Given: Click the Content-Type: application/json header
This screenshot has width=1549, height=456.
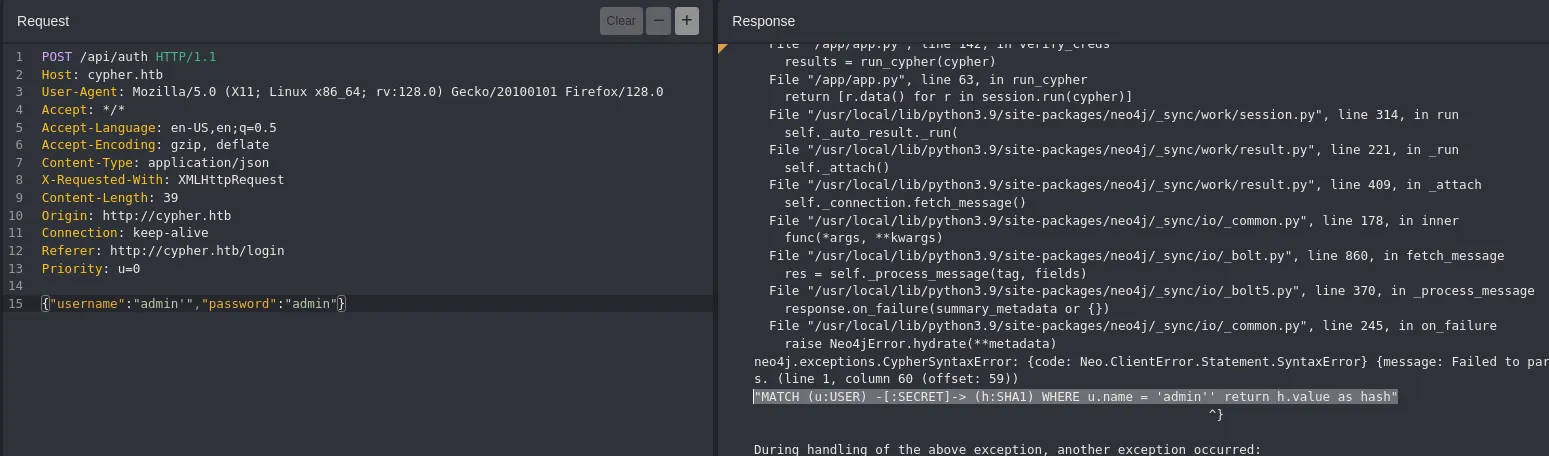Looking at the screenshot, I should [x=155, y=162].
